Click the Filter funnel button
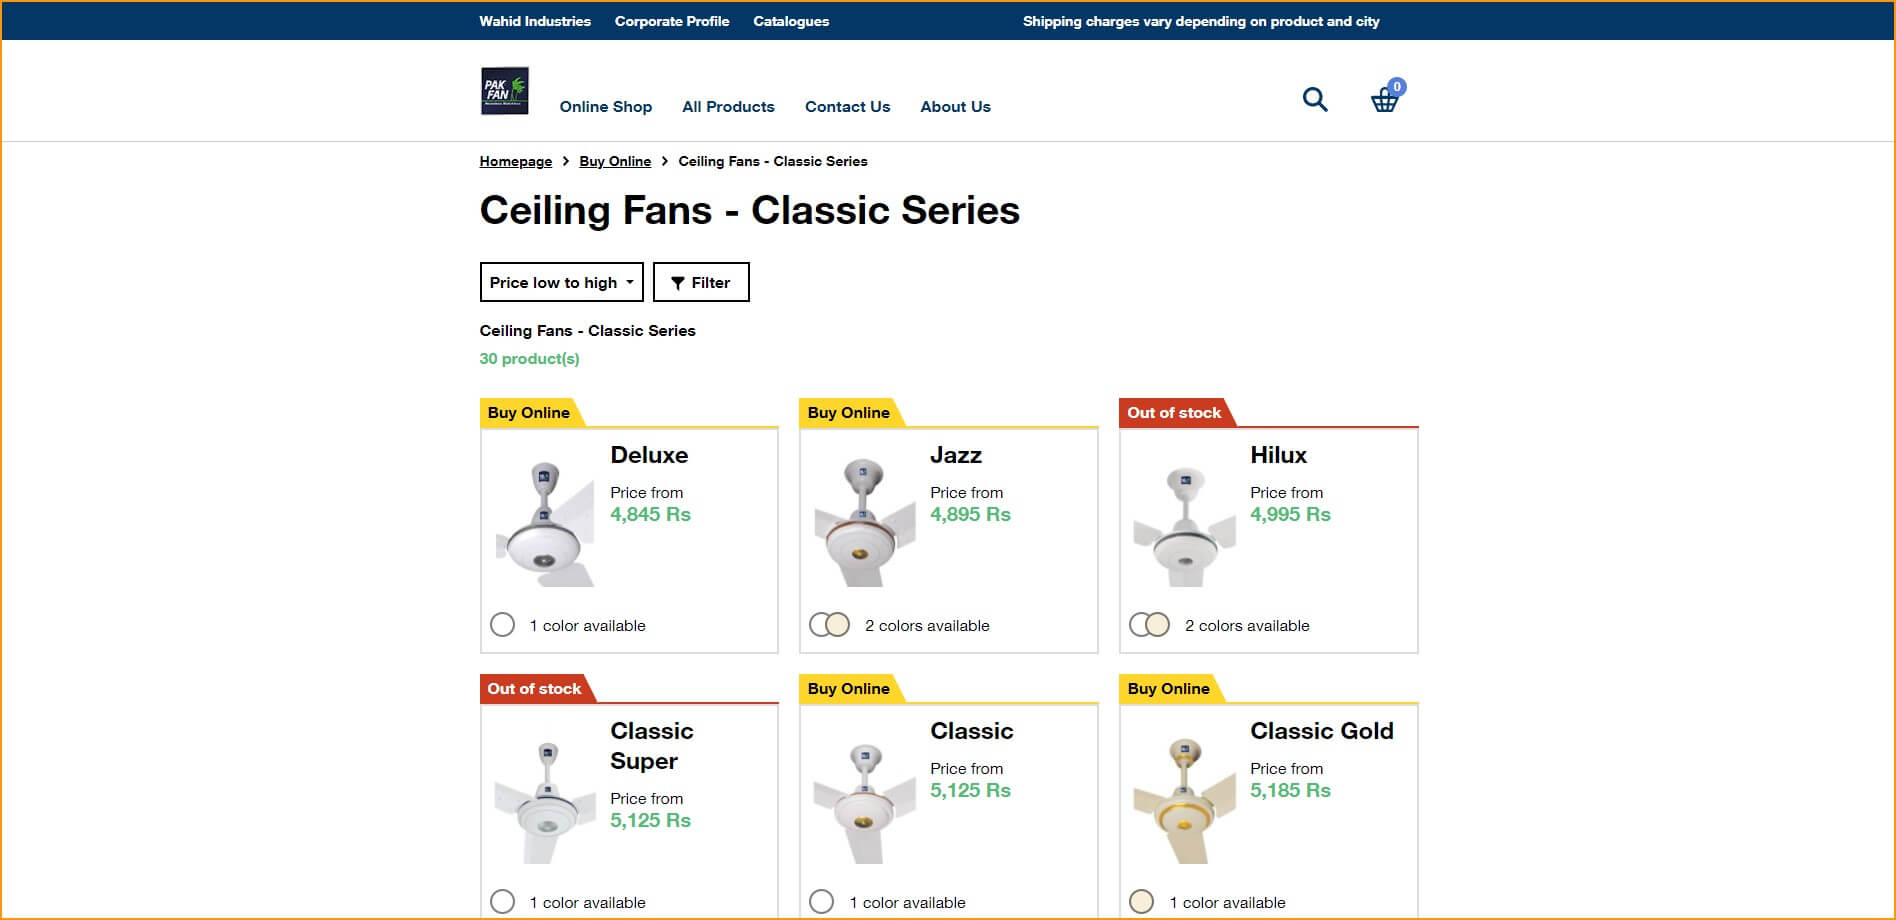The height and width of the screenshot is (920, 1896). coord(700,282)
